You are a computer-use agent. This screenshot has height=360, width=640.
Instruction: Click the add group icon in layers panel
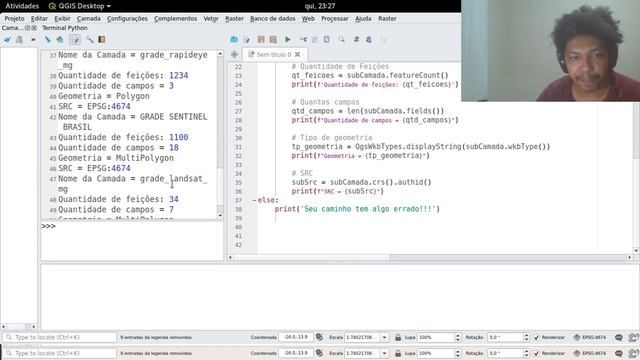point(19,40)
